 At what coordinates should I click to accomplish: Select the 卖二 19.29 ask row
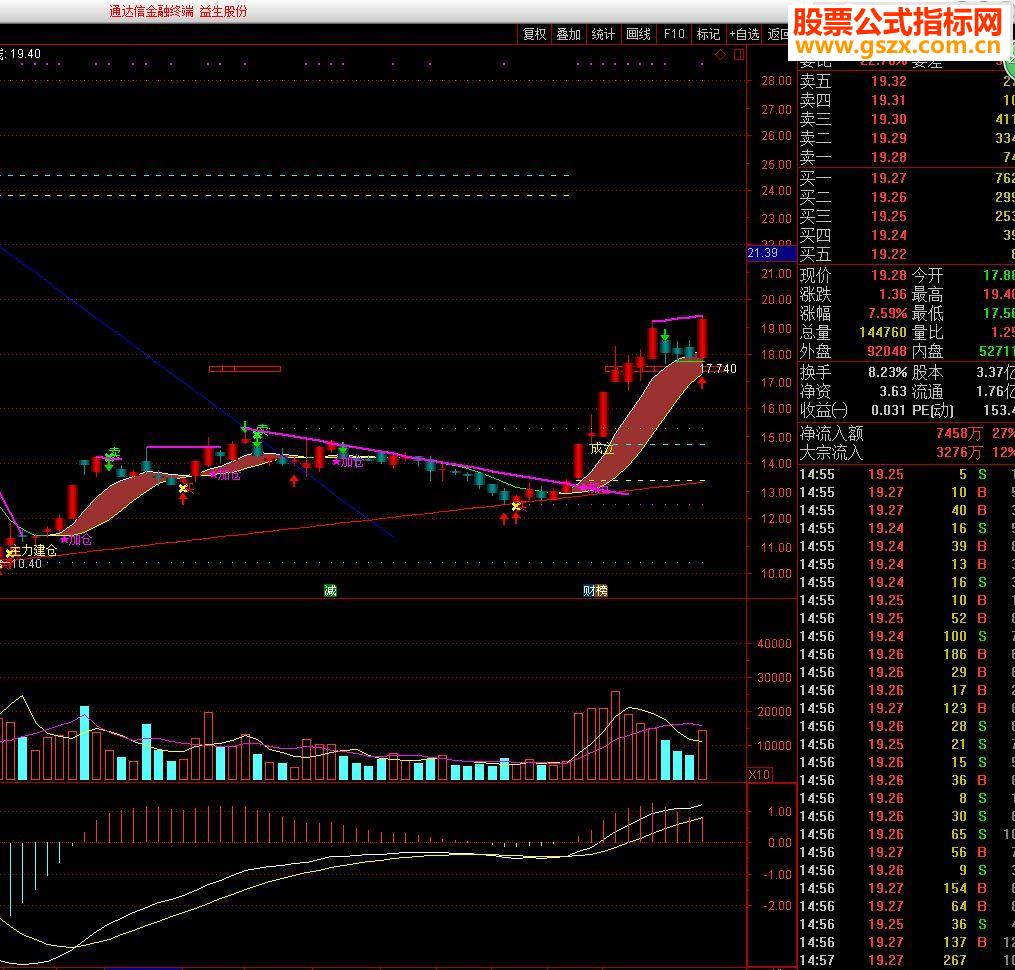[906, 138]
